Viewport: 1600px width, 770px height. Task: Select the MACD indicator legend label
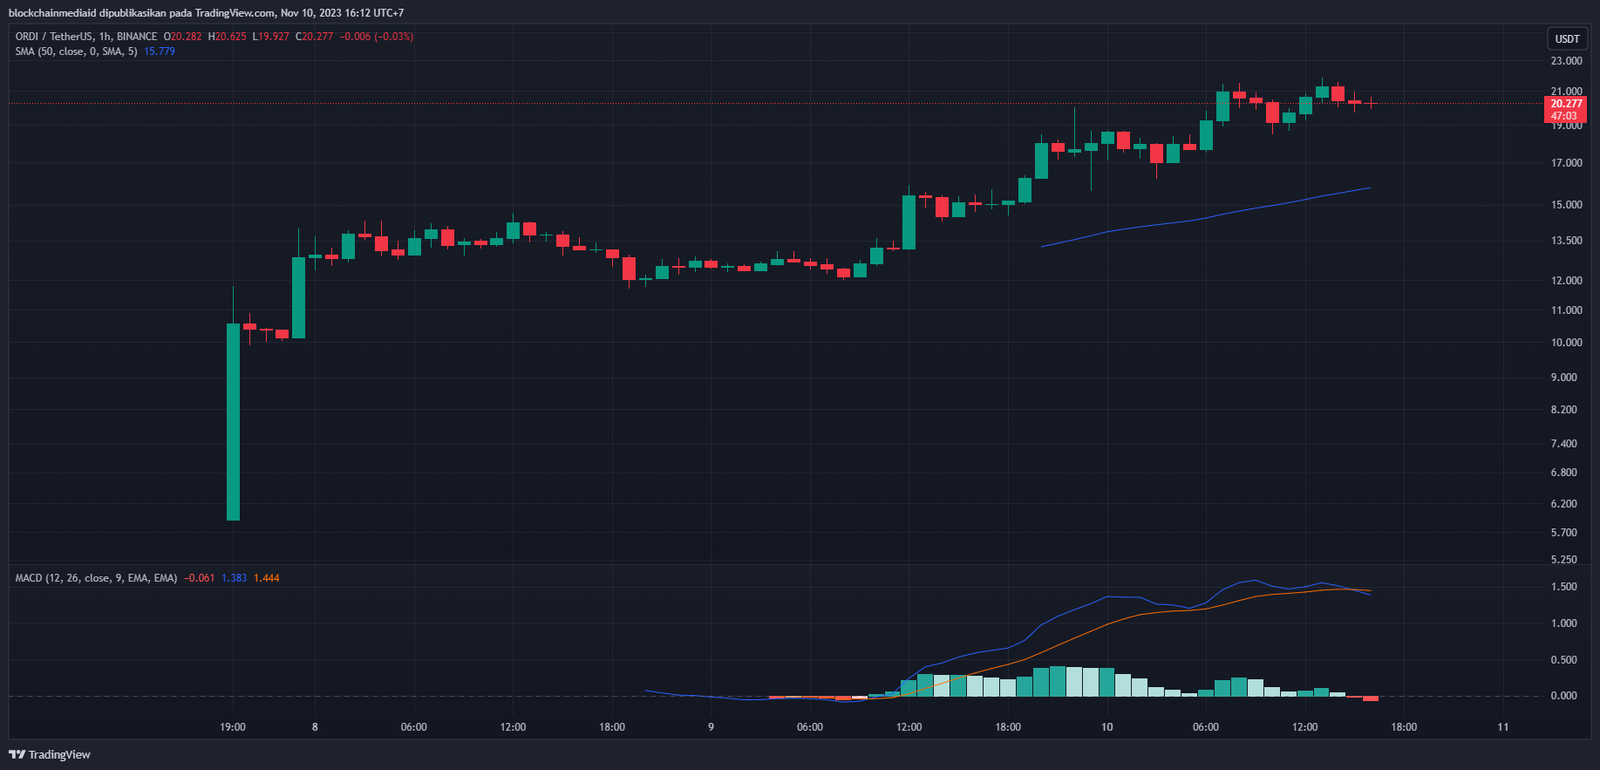pyautogui.click(x=95, y=578)
